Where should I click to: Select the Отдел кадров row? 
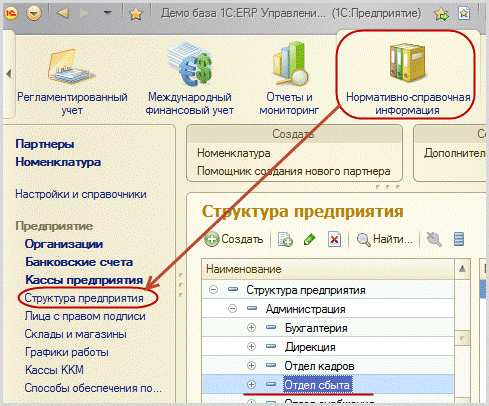328,366
